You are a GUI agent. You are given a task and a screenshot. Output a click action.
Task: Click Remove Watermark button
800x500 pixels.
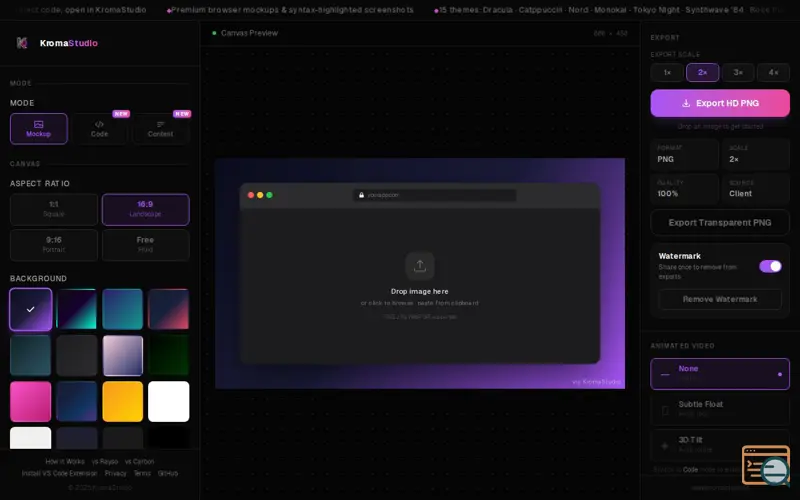(x=720, y=299)
